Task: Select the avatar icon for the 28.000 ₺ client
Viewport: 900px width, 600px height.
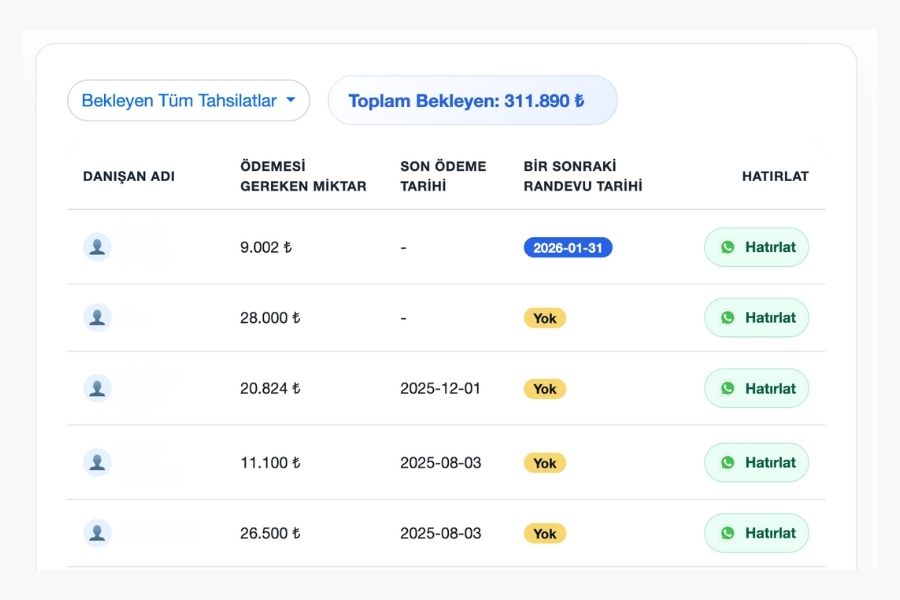Action: pos(96,317)
